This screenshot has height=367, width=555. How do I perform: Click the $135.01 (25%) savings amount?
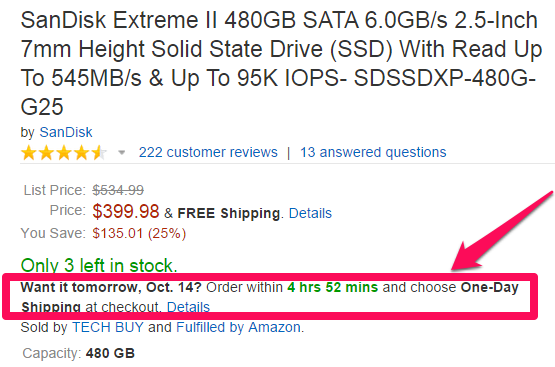(139, 234)
